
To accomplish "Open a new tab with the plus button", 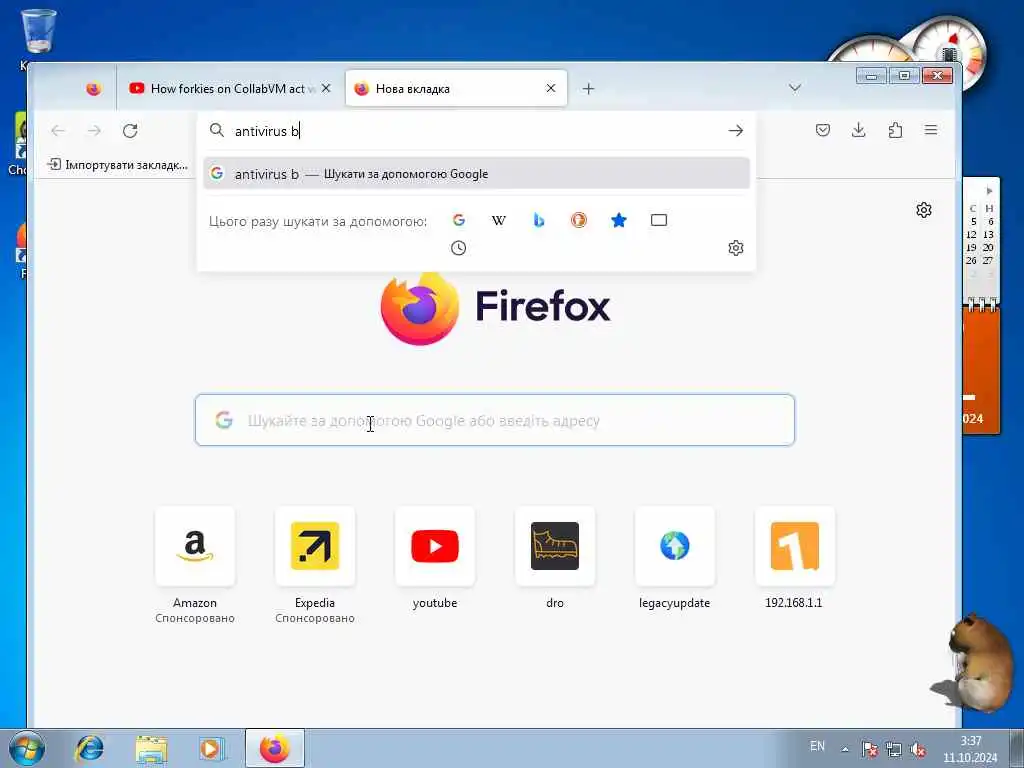I will click(x=588, y=88).
